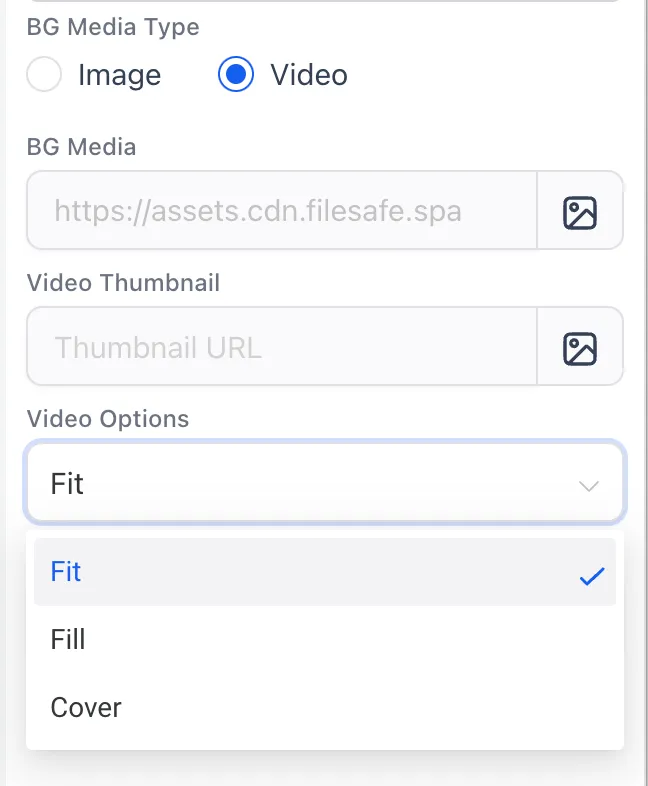Click the partially visible field above BG Media Type
This screenshot has width=648, height=786.
click(x=325, y=1)
